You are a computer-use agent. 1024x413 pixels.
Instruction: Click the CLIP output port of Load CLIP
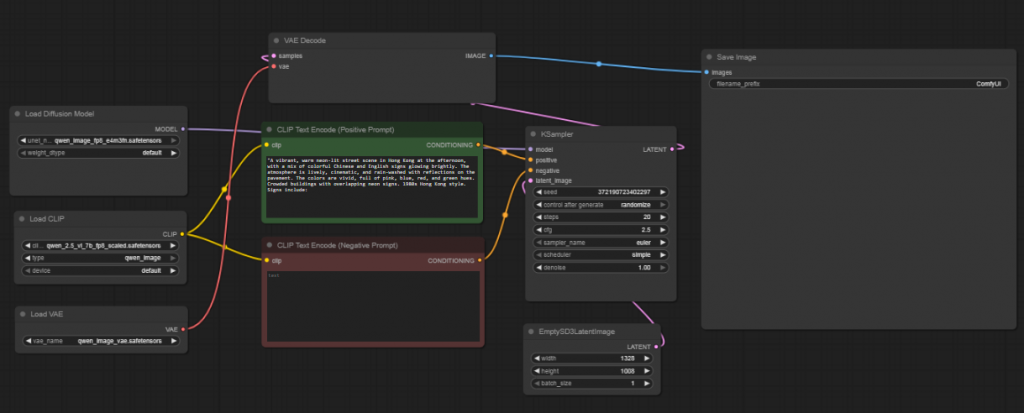(182, 234)
